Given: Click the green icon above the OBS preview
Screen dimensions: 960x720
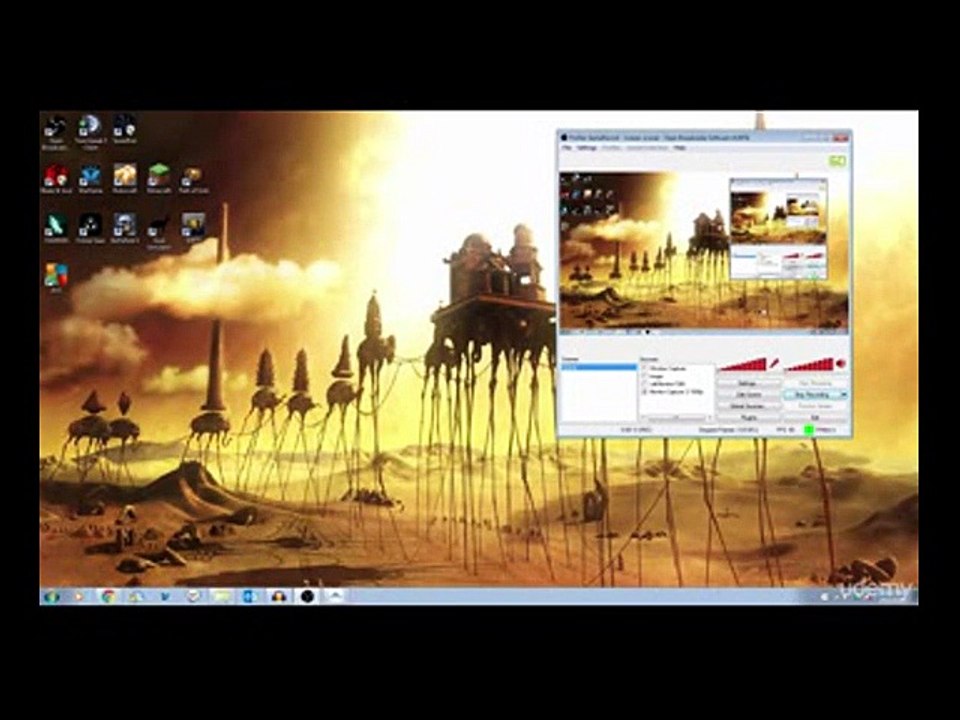Looking at the screenshot, I should tap(837, 161).
